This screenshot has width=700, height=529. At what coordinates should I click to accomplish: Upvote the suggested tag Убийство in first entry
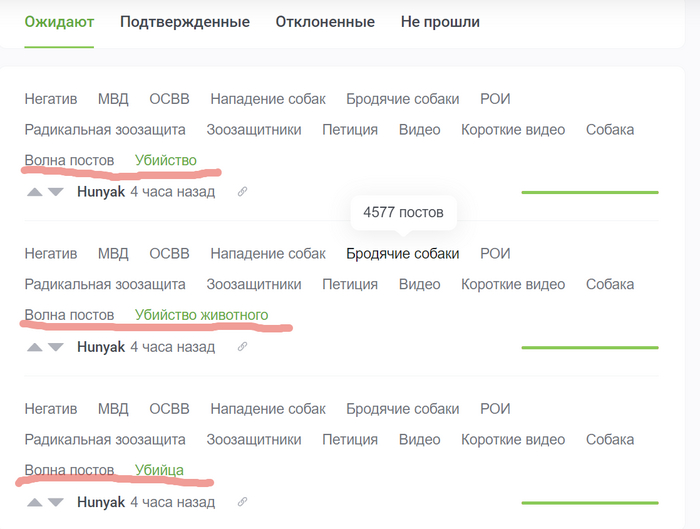(34, 192)
